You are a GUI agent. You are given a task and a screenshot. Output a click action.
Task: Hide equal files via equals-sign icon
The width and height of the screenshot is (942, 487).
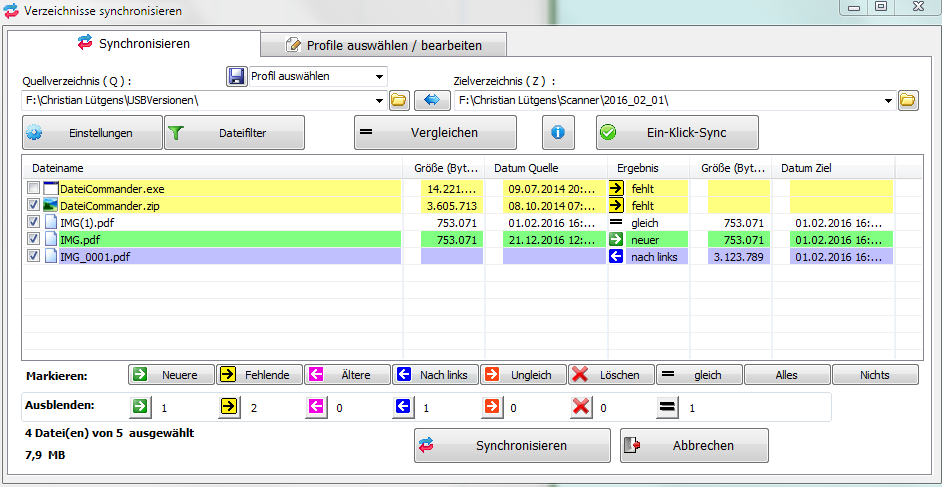(667, 408)
